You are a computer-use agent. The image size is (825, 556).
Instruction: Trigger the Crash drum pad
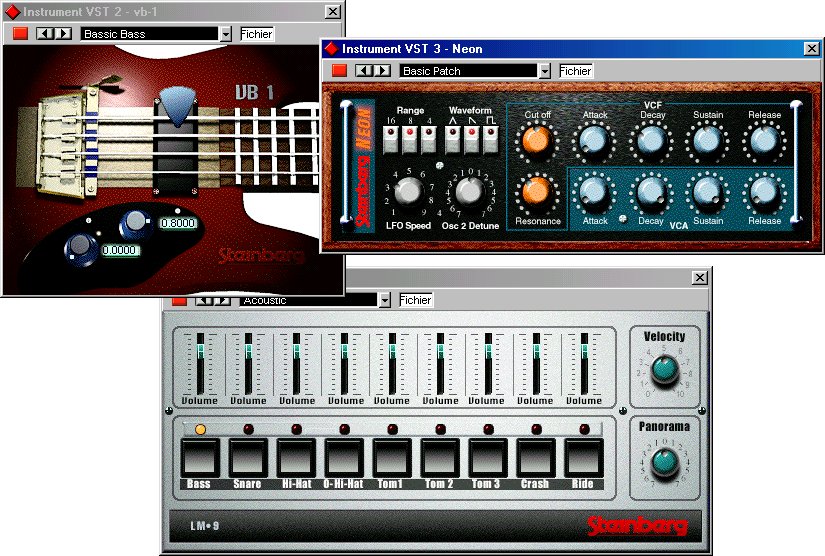click(x=536, y=458)
